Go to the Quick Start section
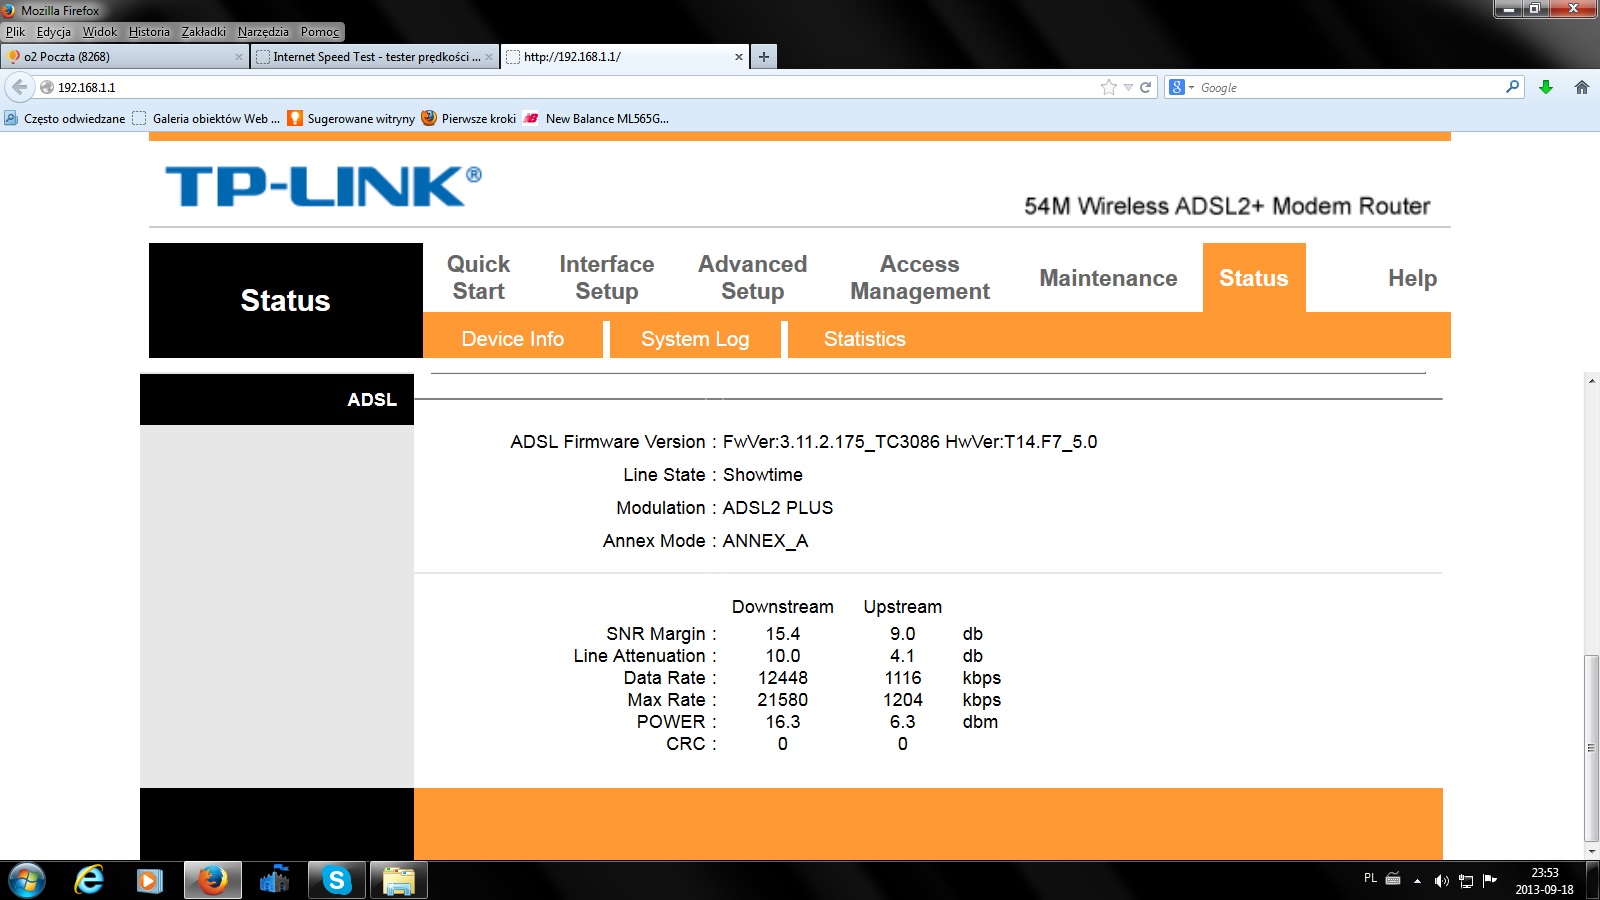The height and width of the screenshot is (900, 1600). point(478,278)
